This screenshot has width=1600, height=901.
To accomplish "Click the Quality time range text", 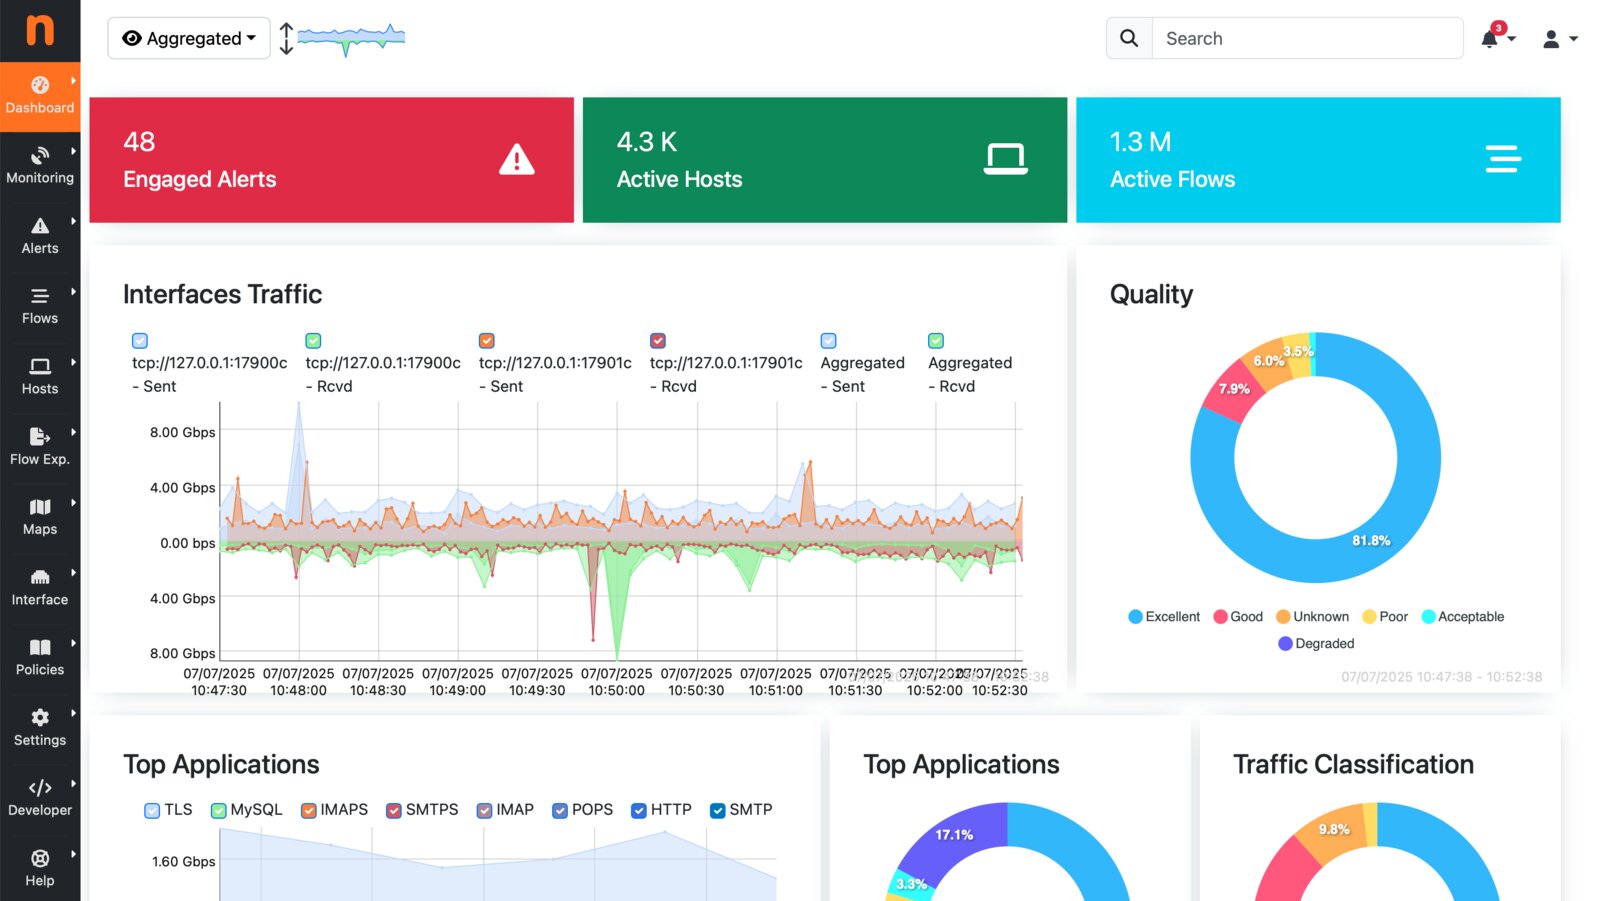I will tap(1442, 677).
